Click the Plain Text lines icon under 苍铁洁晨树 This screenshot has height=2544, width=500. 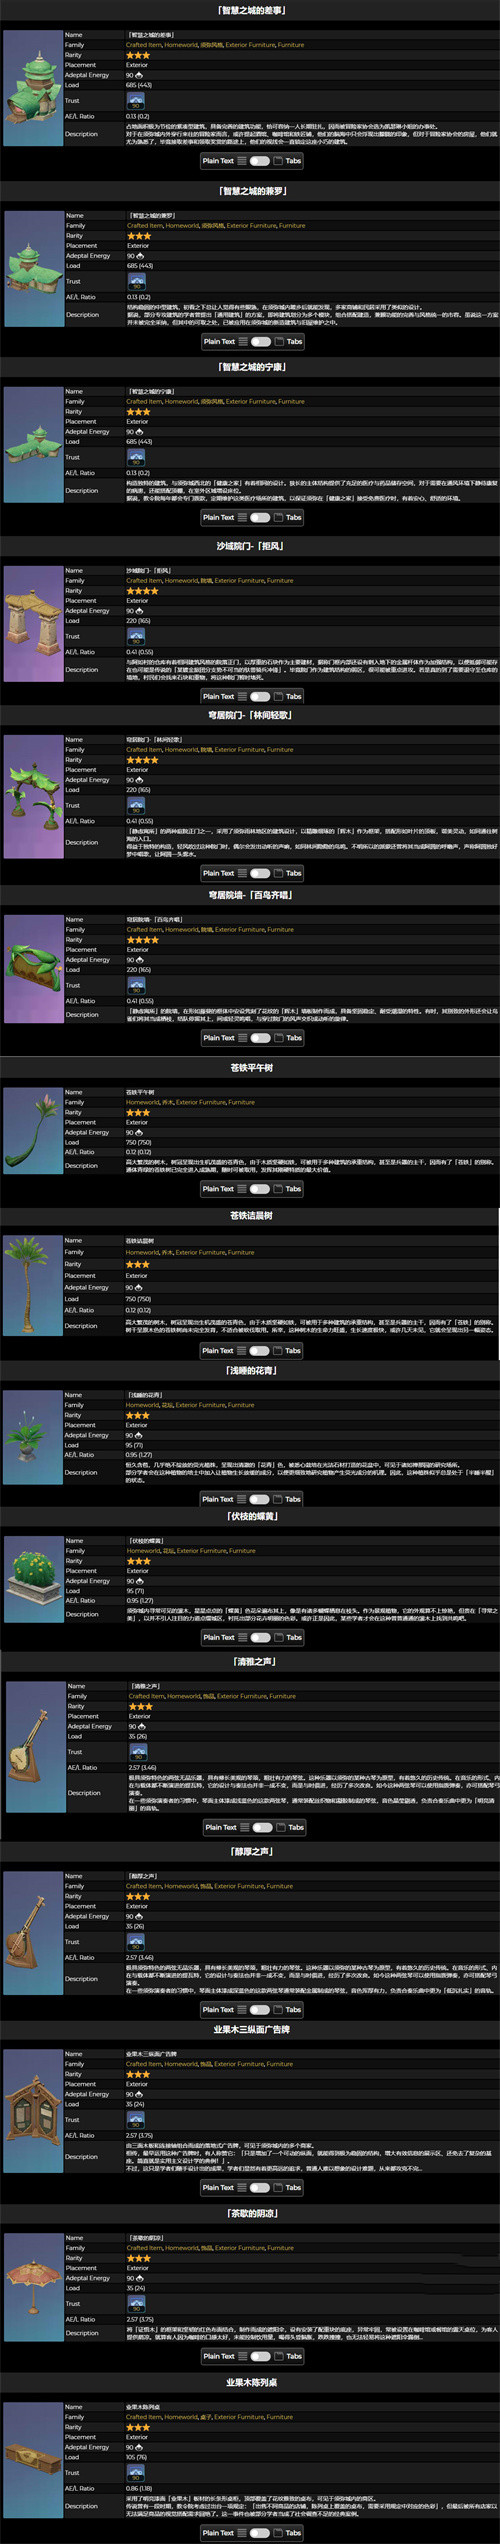pos(242,1350)
